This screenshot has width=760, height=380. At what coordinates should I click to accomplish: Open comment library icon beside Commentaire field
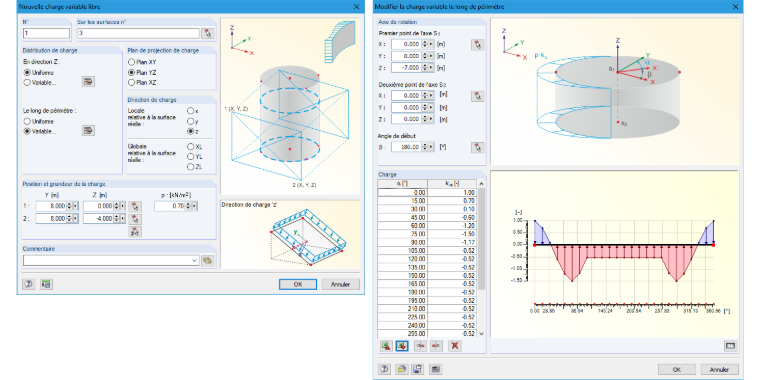pyautogui.click(x=208, y=260)
